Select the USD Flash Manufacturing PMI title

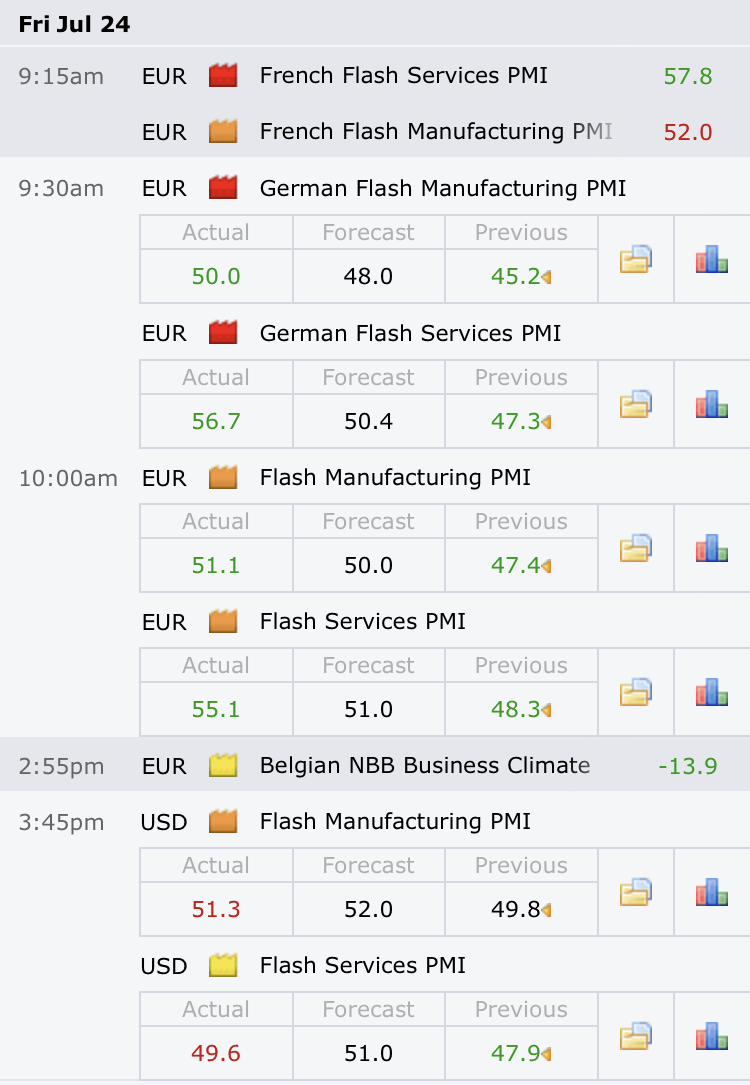(395, 821)
